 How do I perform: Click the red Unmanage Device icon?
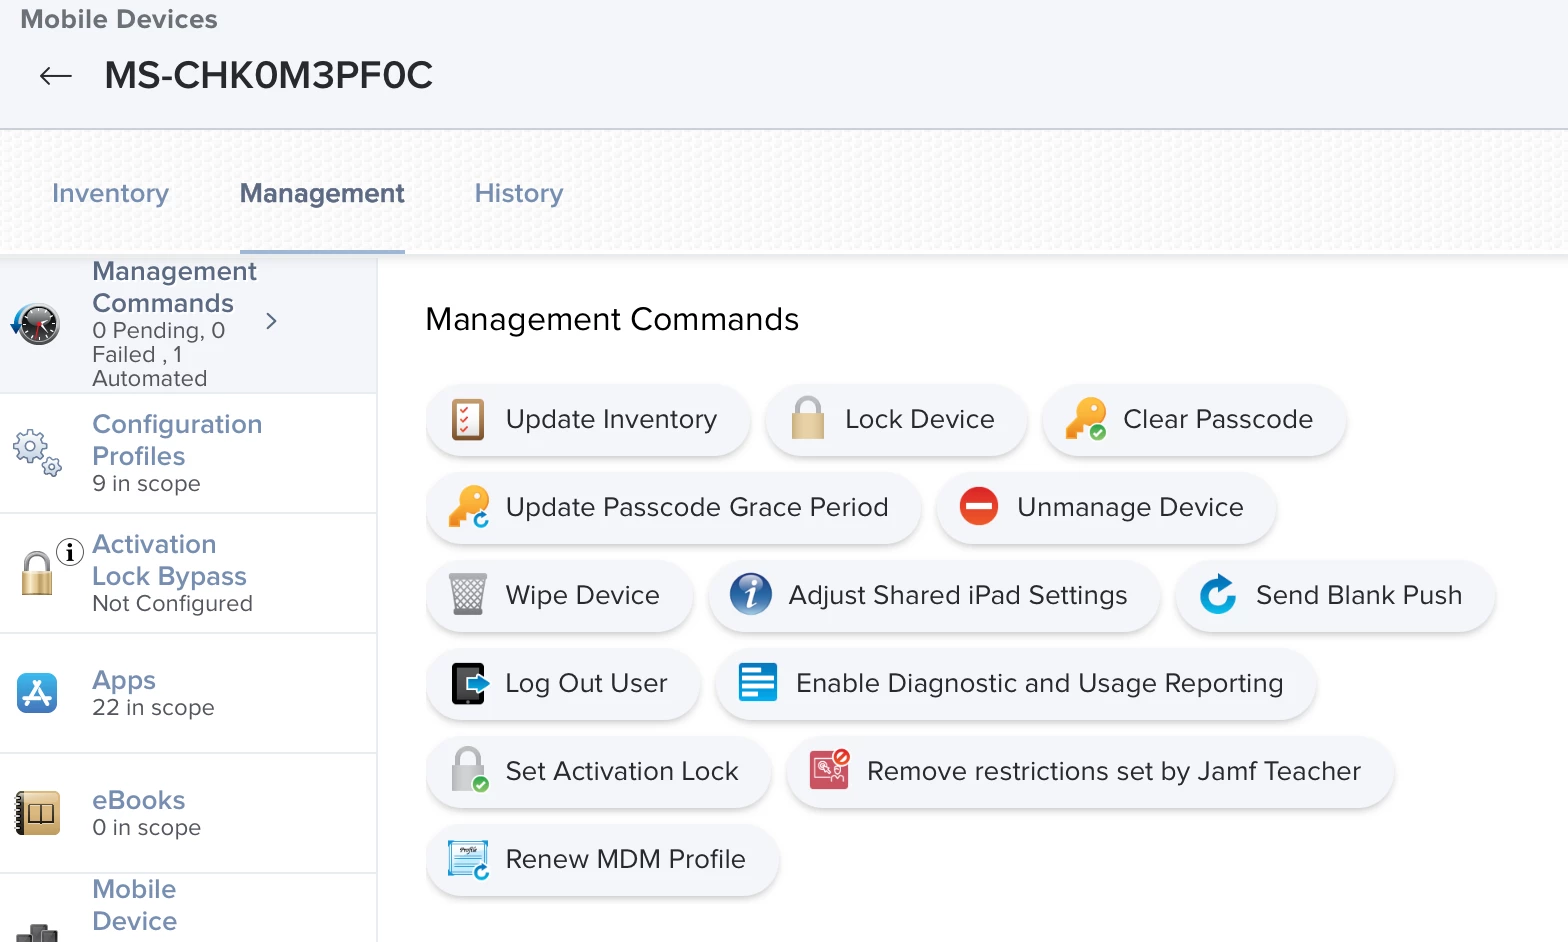coord(979,506)
